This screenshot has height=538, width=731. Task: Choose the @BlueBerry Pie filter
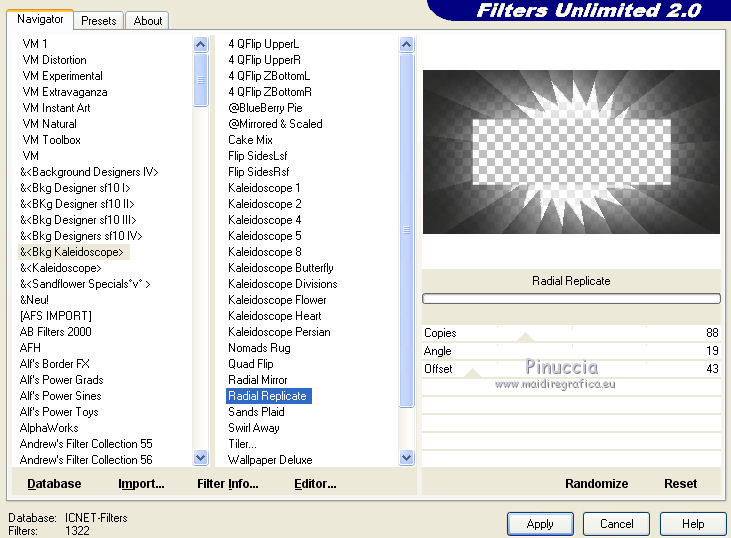tap(265, 108)
